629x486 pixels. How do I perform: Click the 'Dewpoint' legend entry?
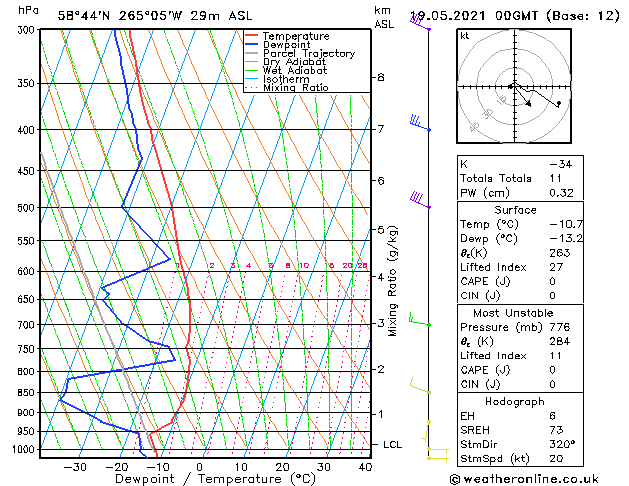(286, 45)
